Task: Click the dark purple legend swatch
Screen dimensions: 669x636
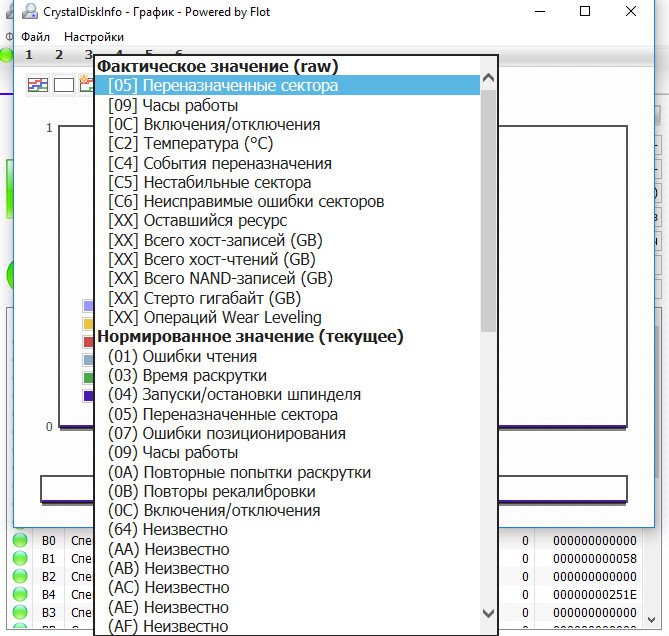Action: (x=88, y=396)
